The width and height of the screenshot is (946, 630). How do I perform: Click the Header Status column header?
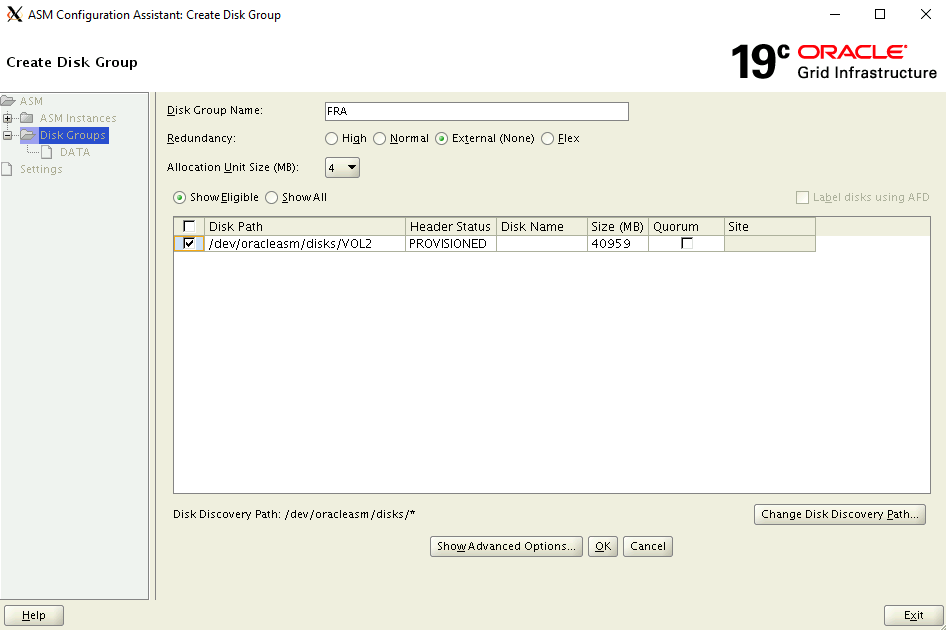point(451,226)
